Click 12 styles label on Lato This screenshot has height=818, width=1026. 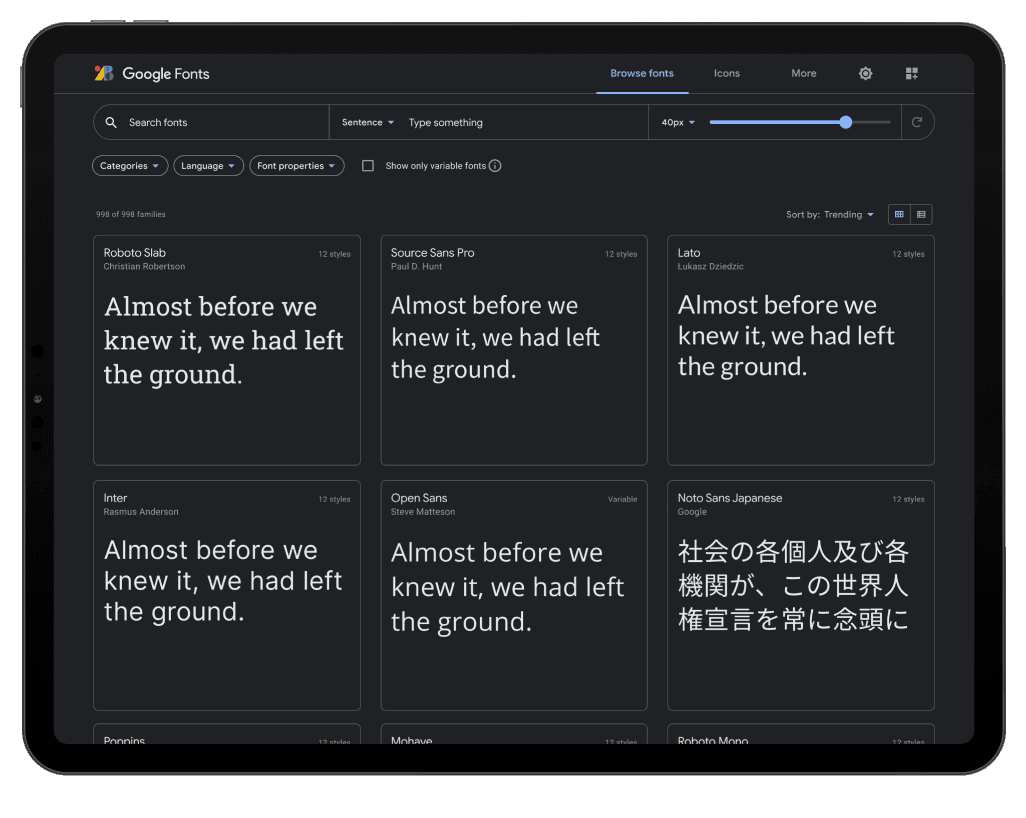click(x=908, y=254)
